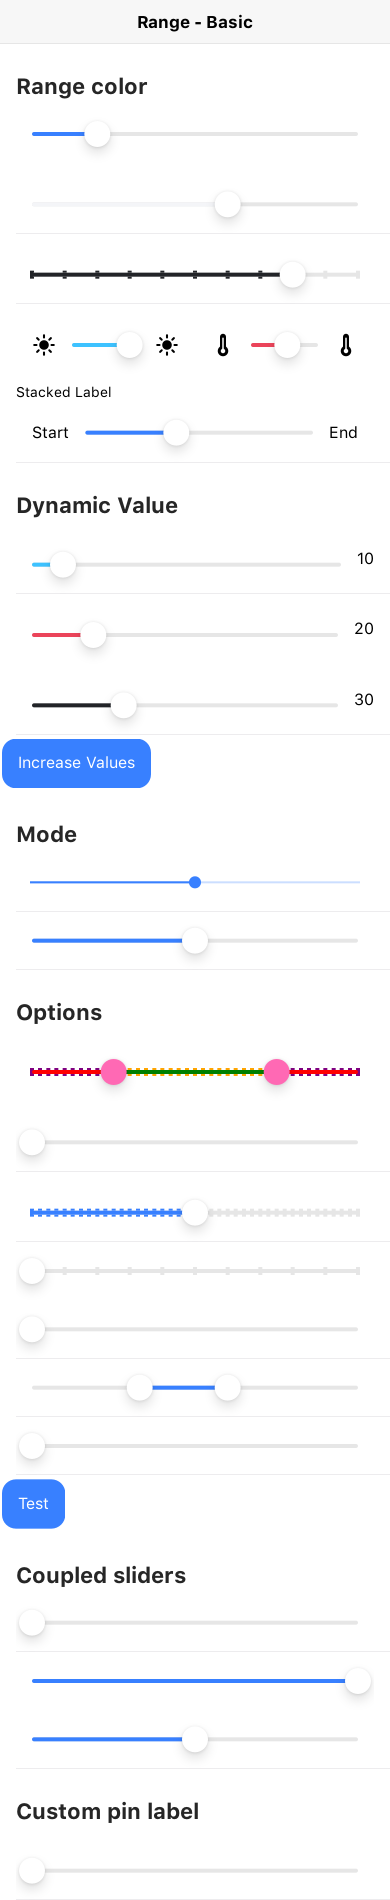Click the knob on the blue dotted tick slider
Screen dimensions: 390x1900
[195, 1213]
